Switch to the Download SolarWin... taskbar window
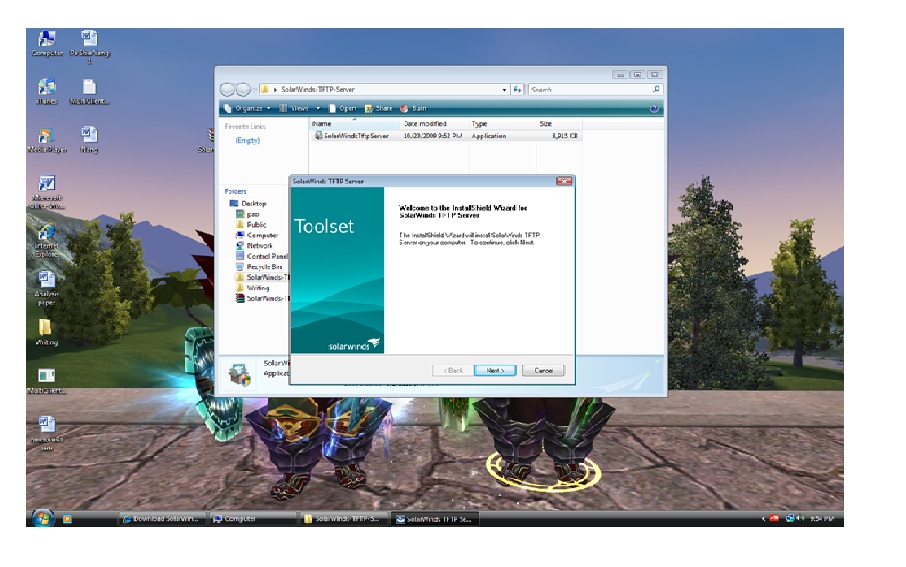Image resolution: width=906 pixels, height=567 pixels. coord(161,519)
